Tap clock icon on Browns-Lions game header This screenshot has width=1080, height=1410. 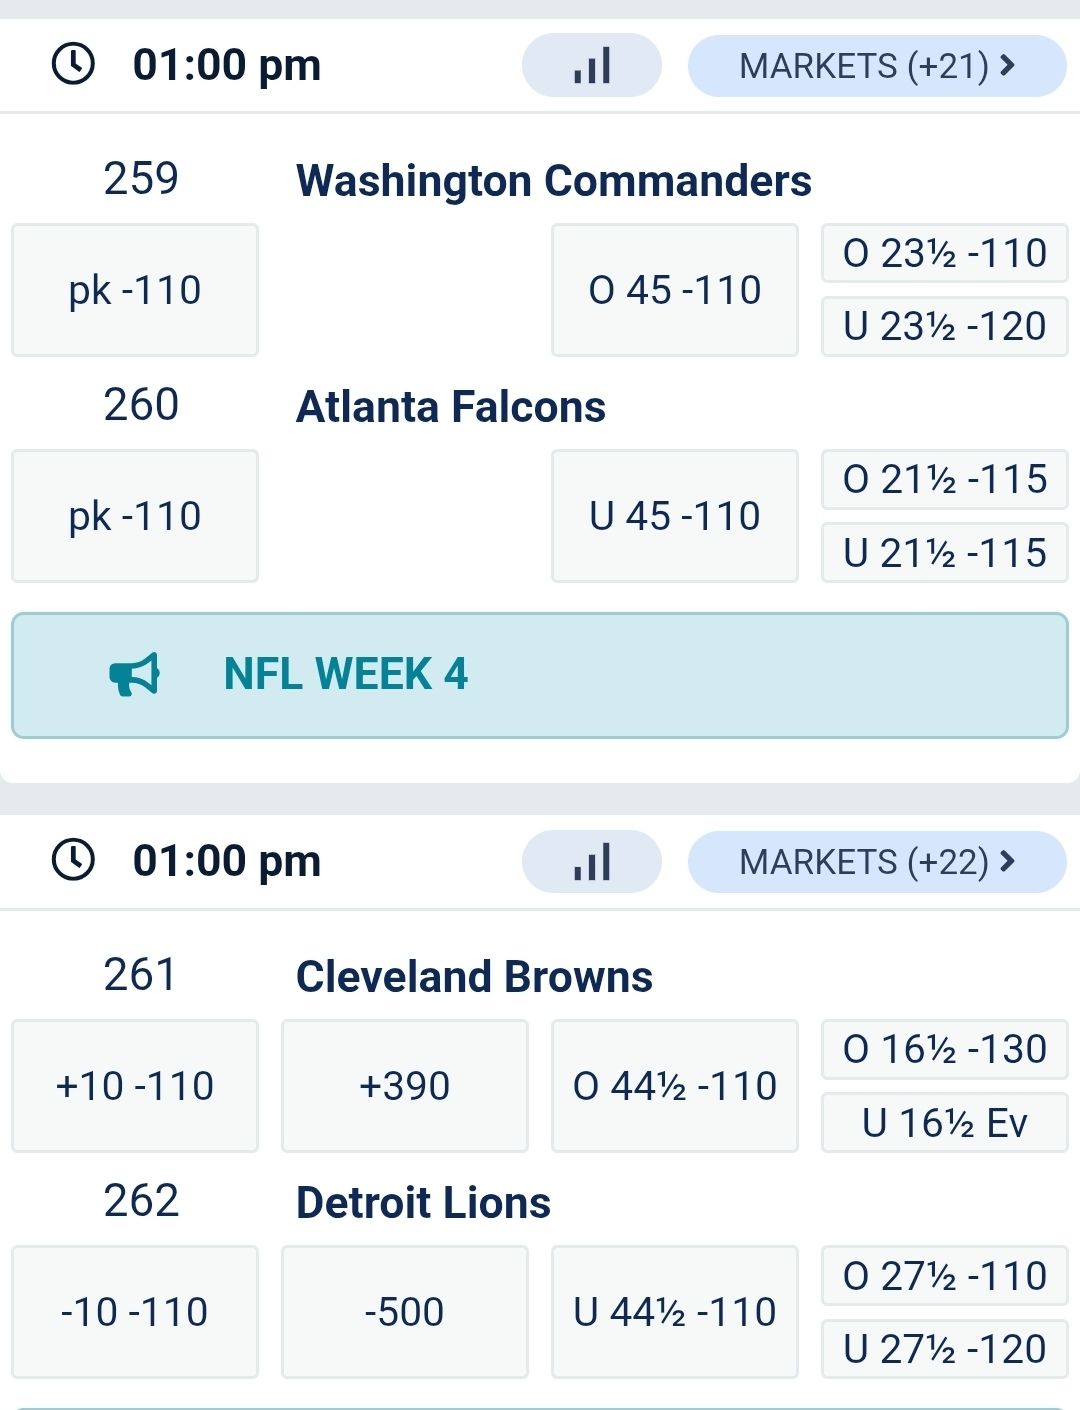(x=73, y=861)
